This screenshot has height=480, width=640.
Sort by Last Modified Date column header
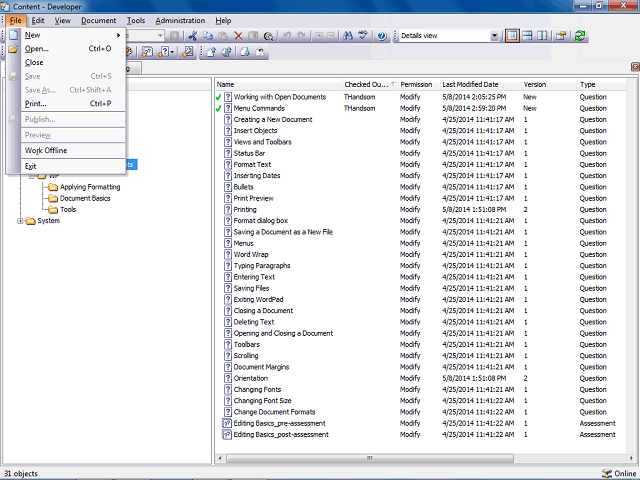tap(480, 84)
